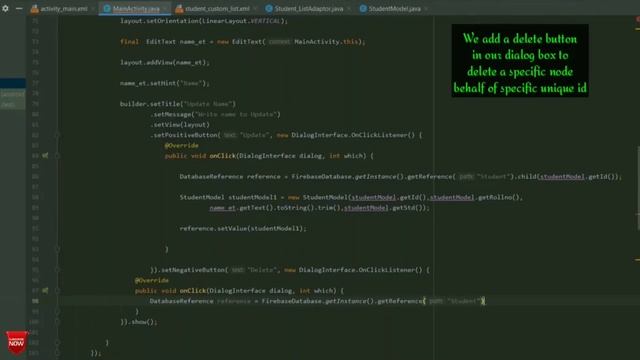Screen dimensions: 640x360
Task: Close the MainActivity.java tab
Action: (x=165, y=9)
